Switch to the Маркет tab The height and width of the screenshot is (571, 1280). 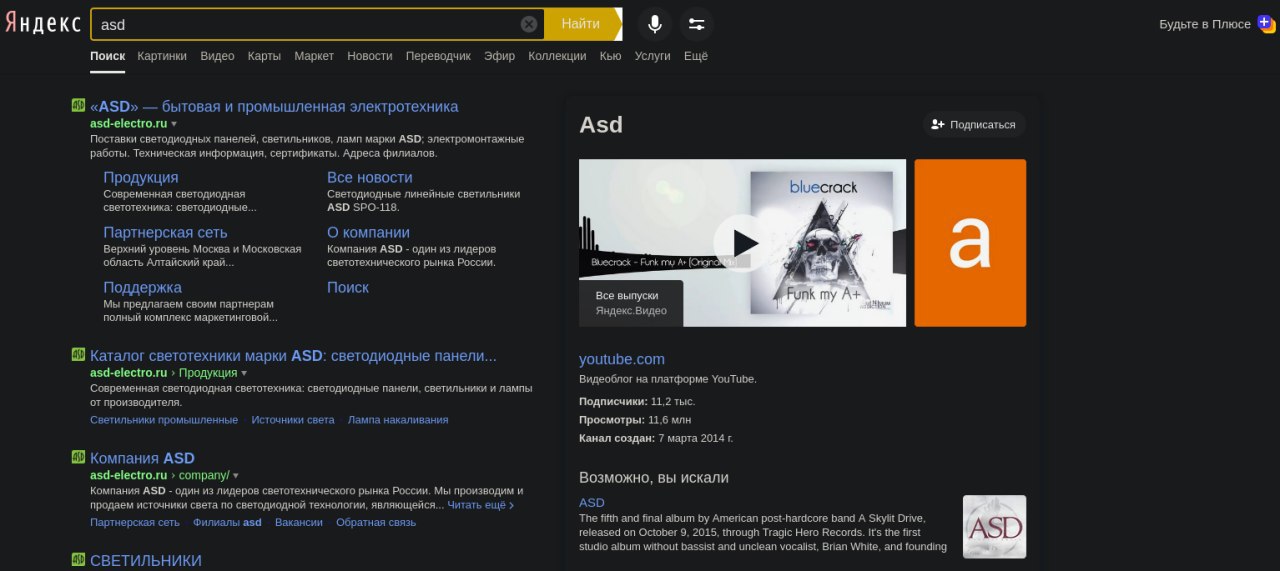point(314,56)
